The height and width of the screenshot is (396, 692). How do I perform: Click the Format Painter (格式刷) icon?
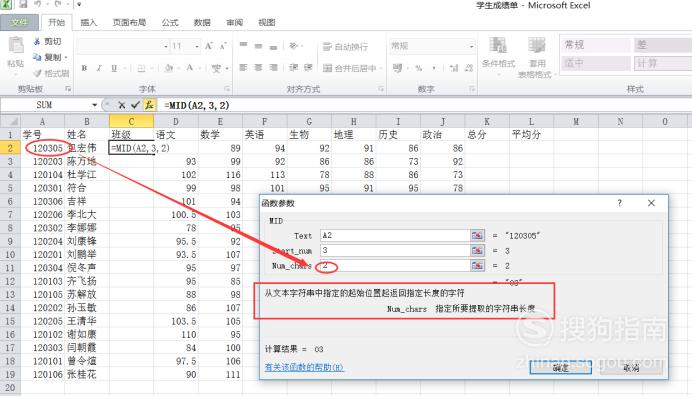tap(38, 73)
